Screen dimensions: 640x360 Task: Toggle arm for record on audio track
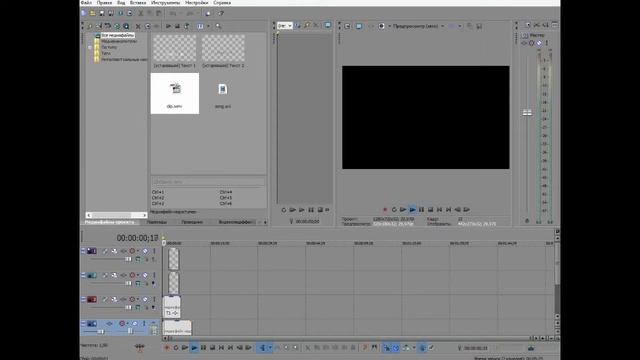pos(122,323)
